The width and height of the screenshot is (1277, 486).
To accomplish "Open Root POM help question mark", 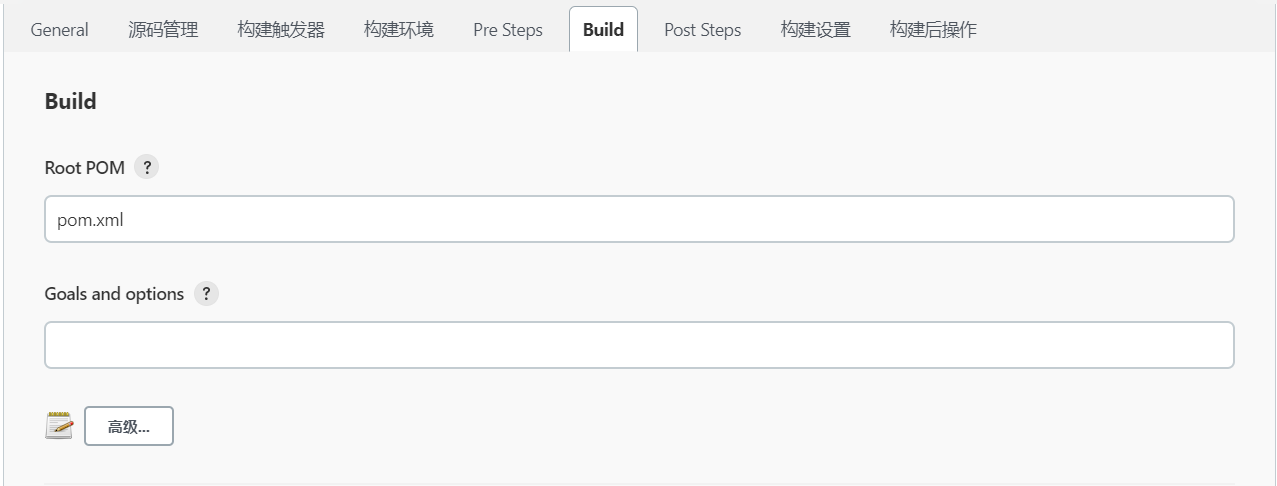I will [146, 168].
